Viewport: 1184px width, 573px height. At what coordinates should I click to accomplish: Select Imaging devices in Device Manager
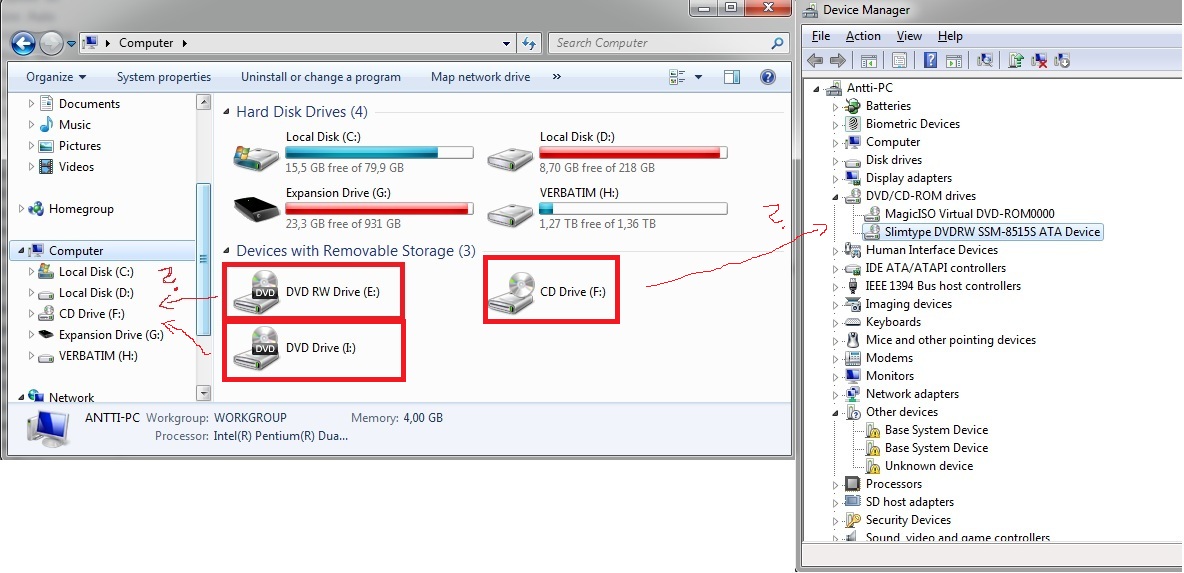908,303
